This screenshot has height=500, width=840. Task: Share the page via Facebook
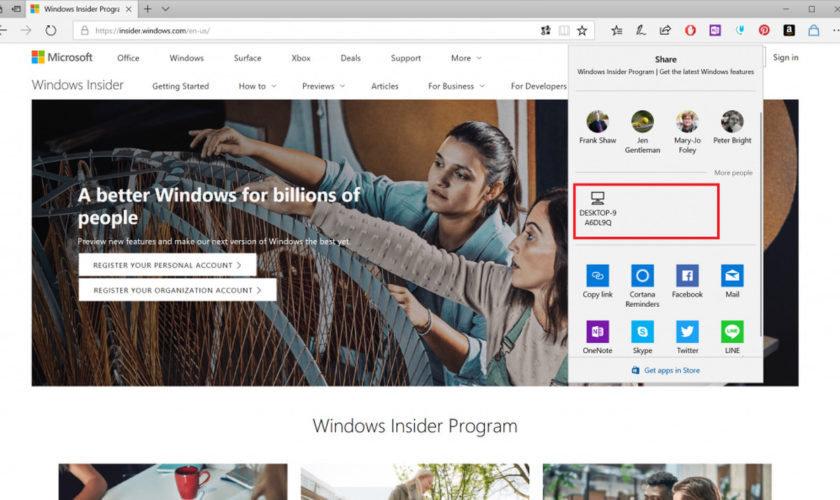tap(687, 276)
